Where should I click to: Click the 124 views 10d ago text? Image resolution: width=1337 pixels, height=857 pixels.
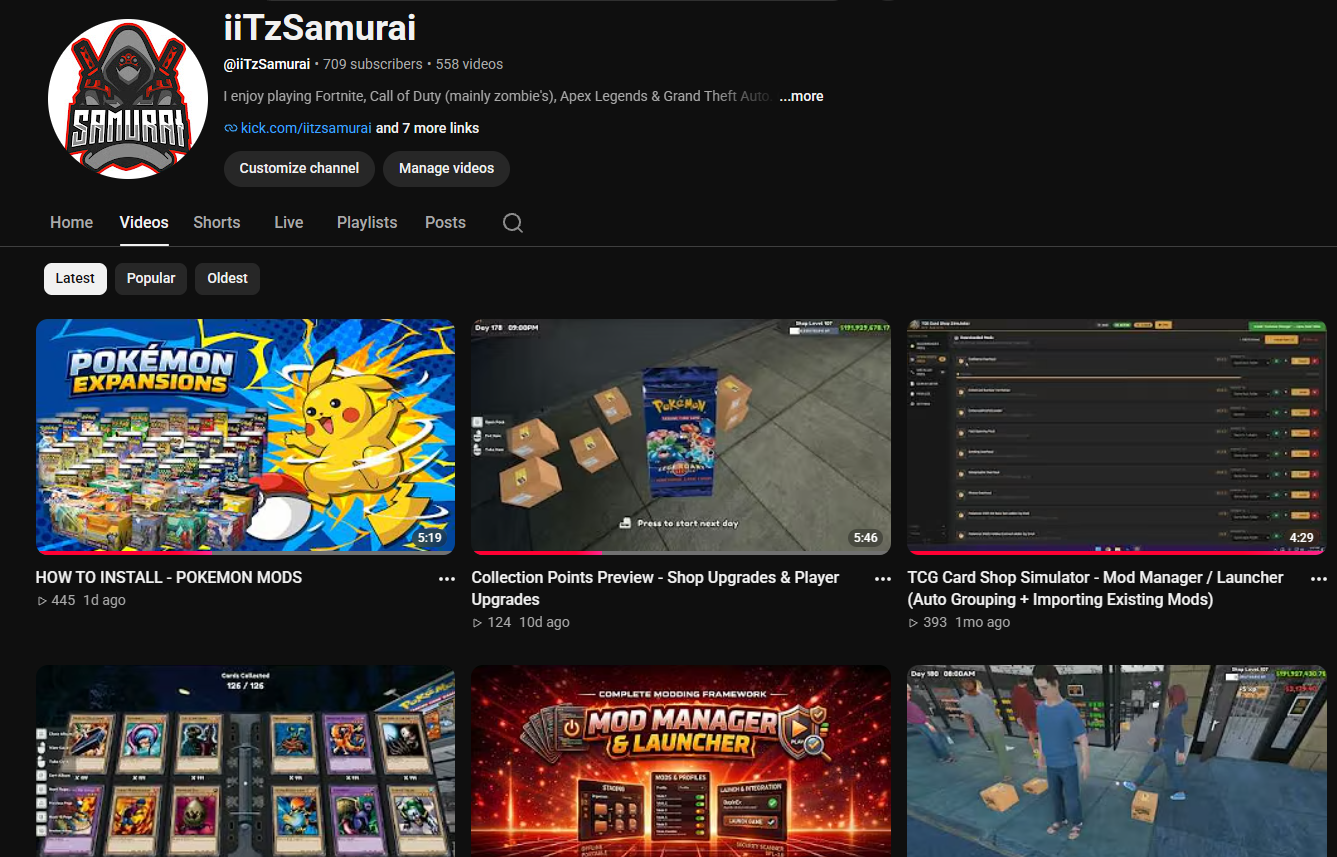click(521, 622)
